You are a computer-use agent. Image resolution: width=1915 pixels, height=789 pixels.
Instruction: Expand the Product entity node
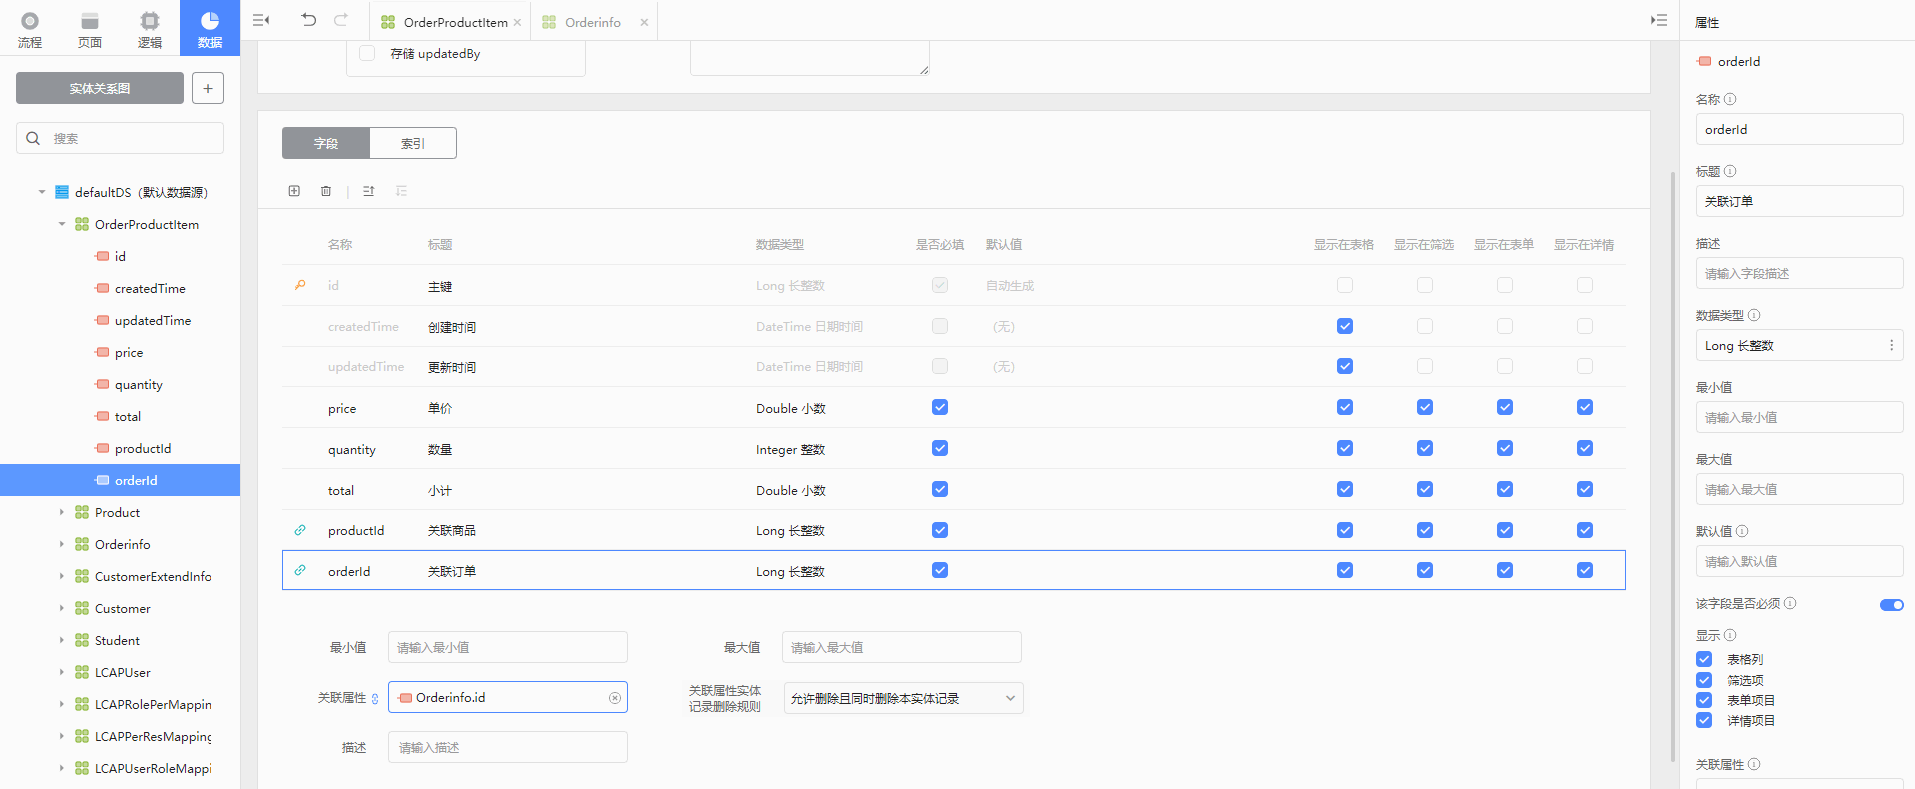(x=62, y=512)
